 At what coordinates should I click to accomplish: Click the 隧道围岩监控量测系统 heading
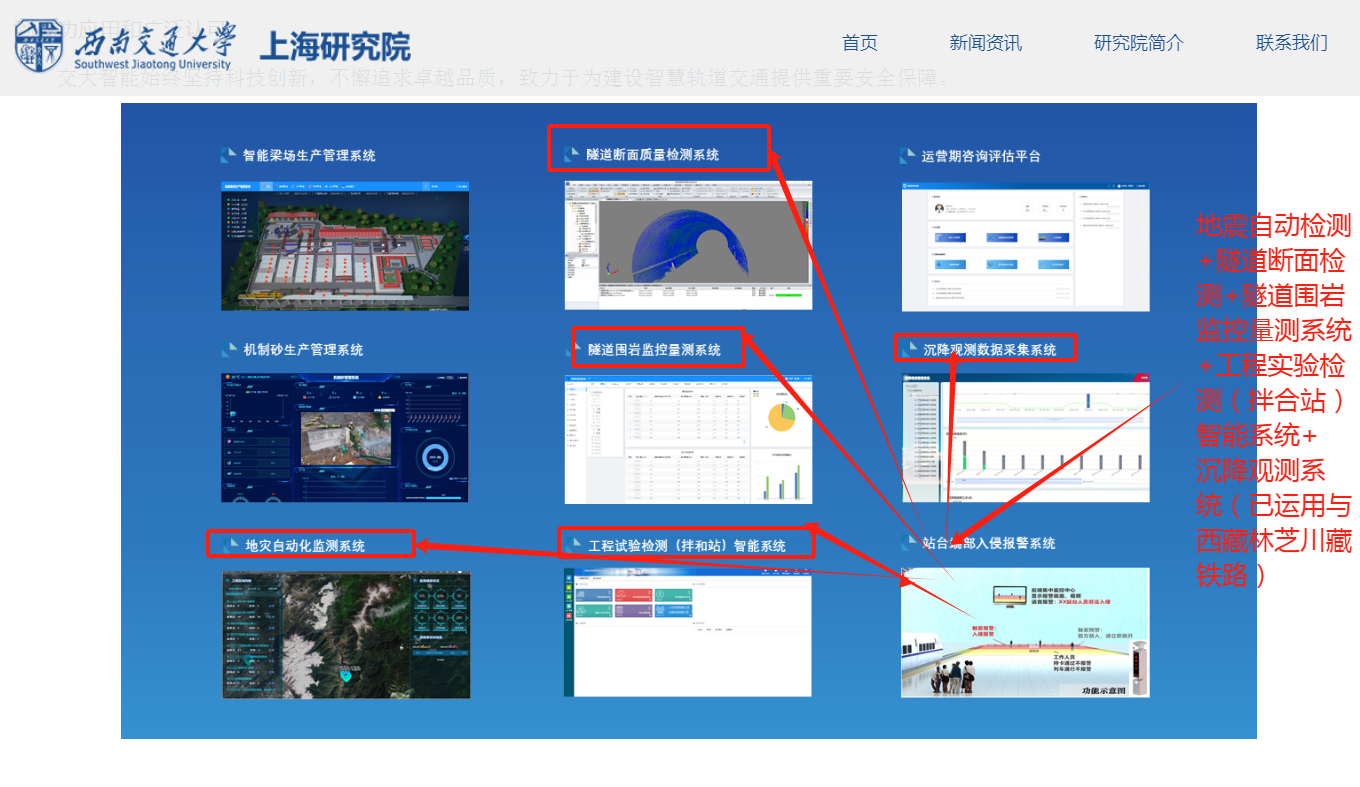pyautogui.click(x=654, y=350)
